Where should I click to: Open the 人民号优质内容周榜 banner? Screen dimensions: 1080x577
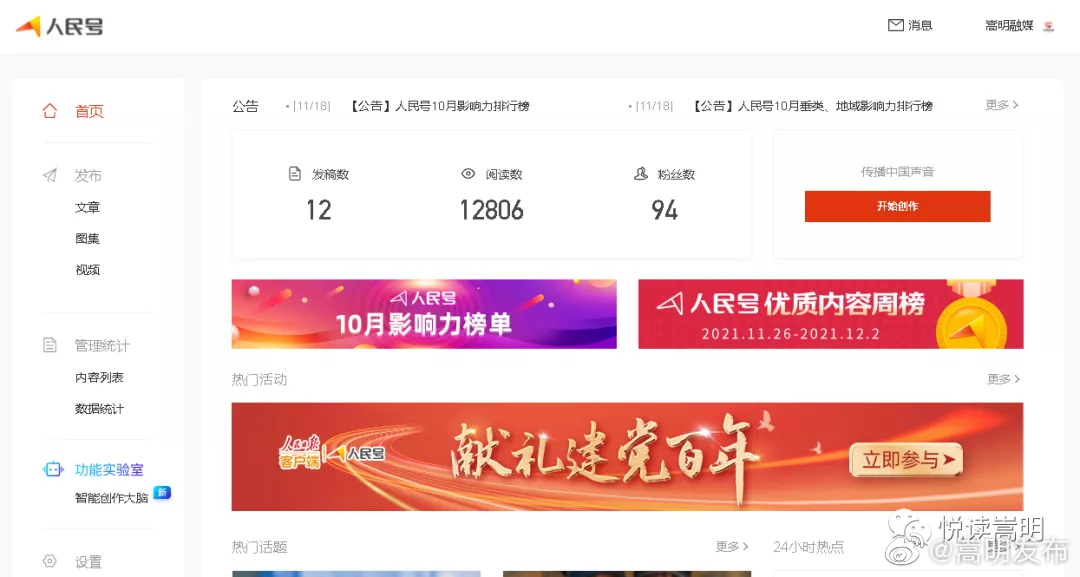[x=831, y=314]
